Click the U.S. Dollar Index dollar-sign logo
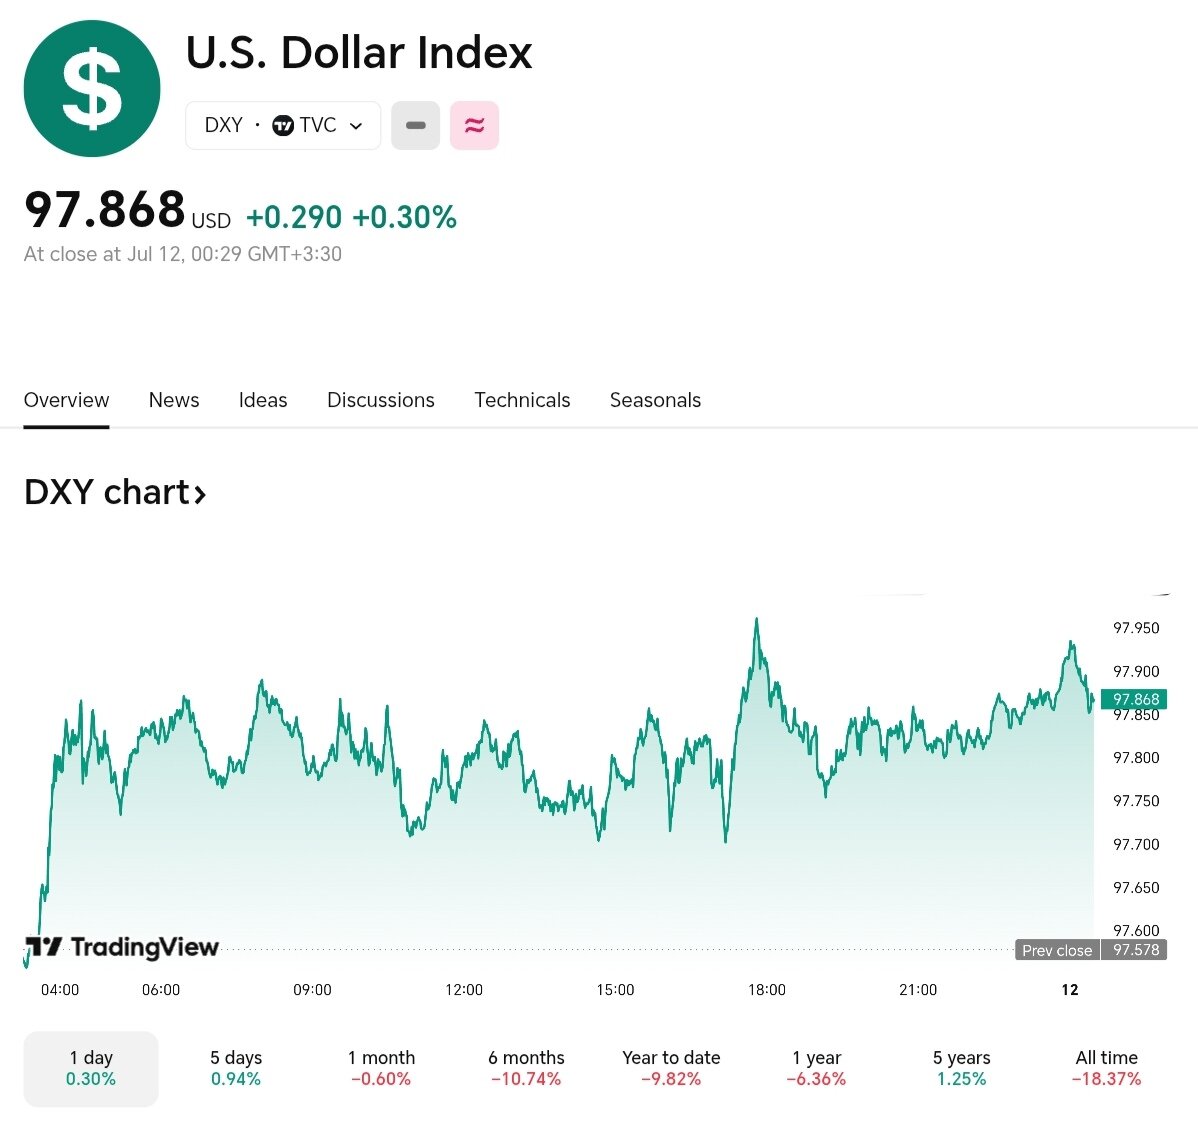1198x1145 pixels. (x=91, y=88)
